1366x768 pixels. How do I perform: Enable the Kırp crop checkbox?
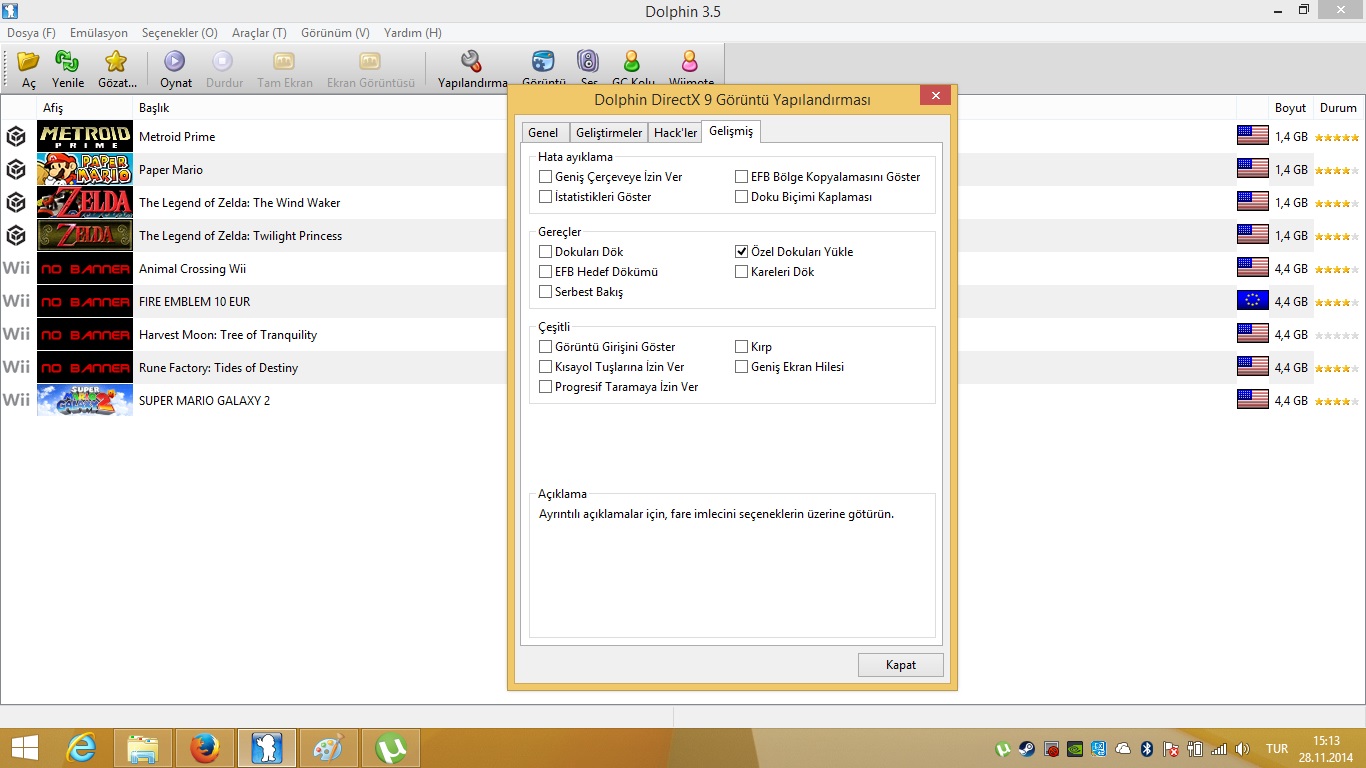pos(741,347)
